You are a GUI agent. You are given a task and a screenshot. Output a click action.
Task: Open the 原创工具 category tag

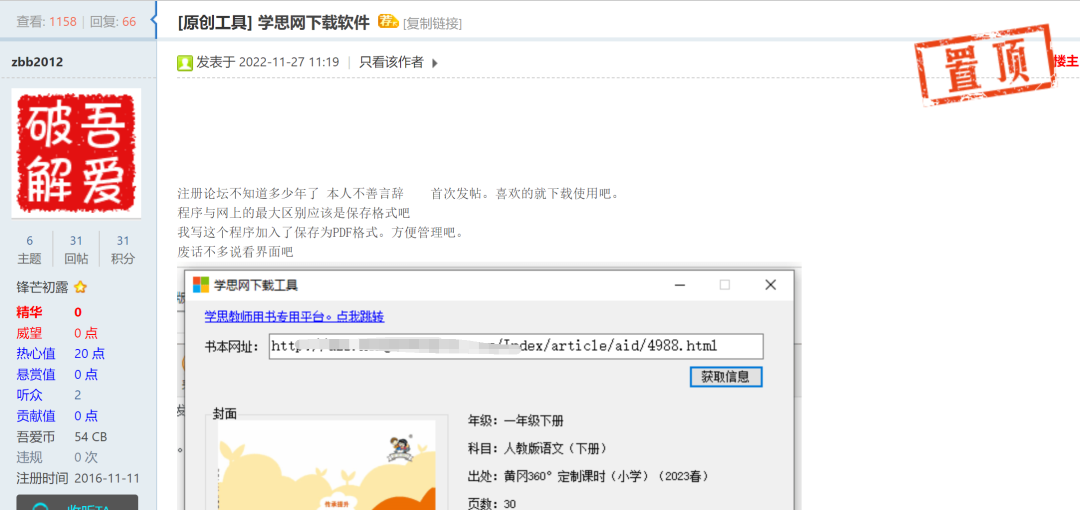[x=214, y=23]
